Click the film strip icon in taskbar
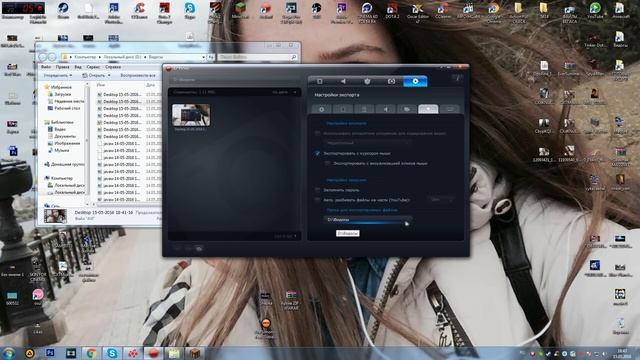Screen dimensions: 640x360 coord(71,353)
